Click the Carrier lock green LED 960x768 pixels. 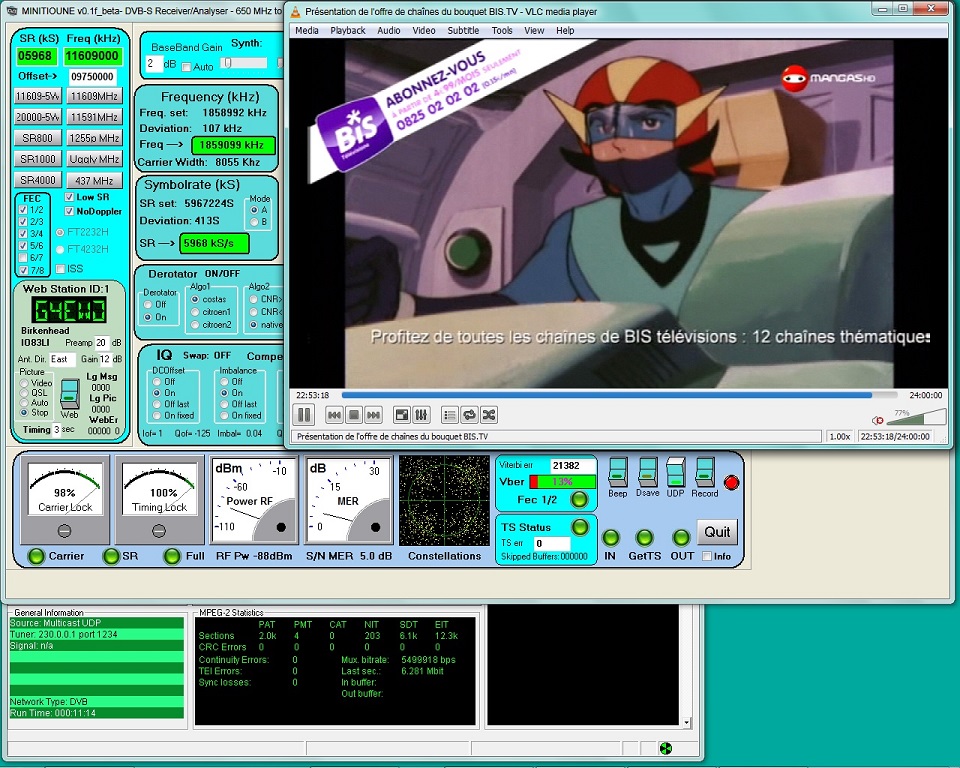click(37, 556)
